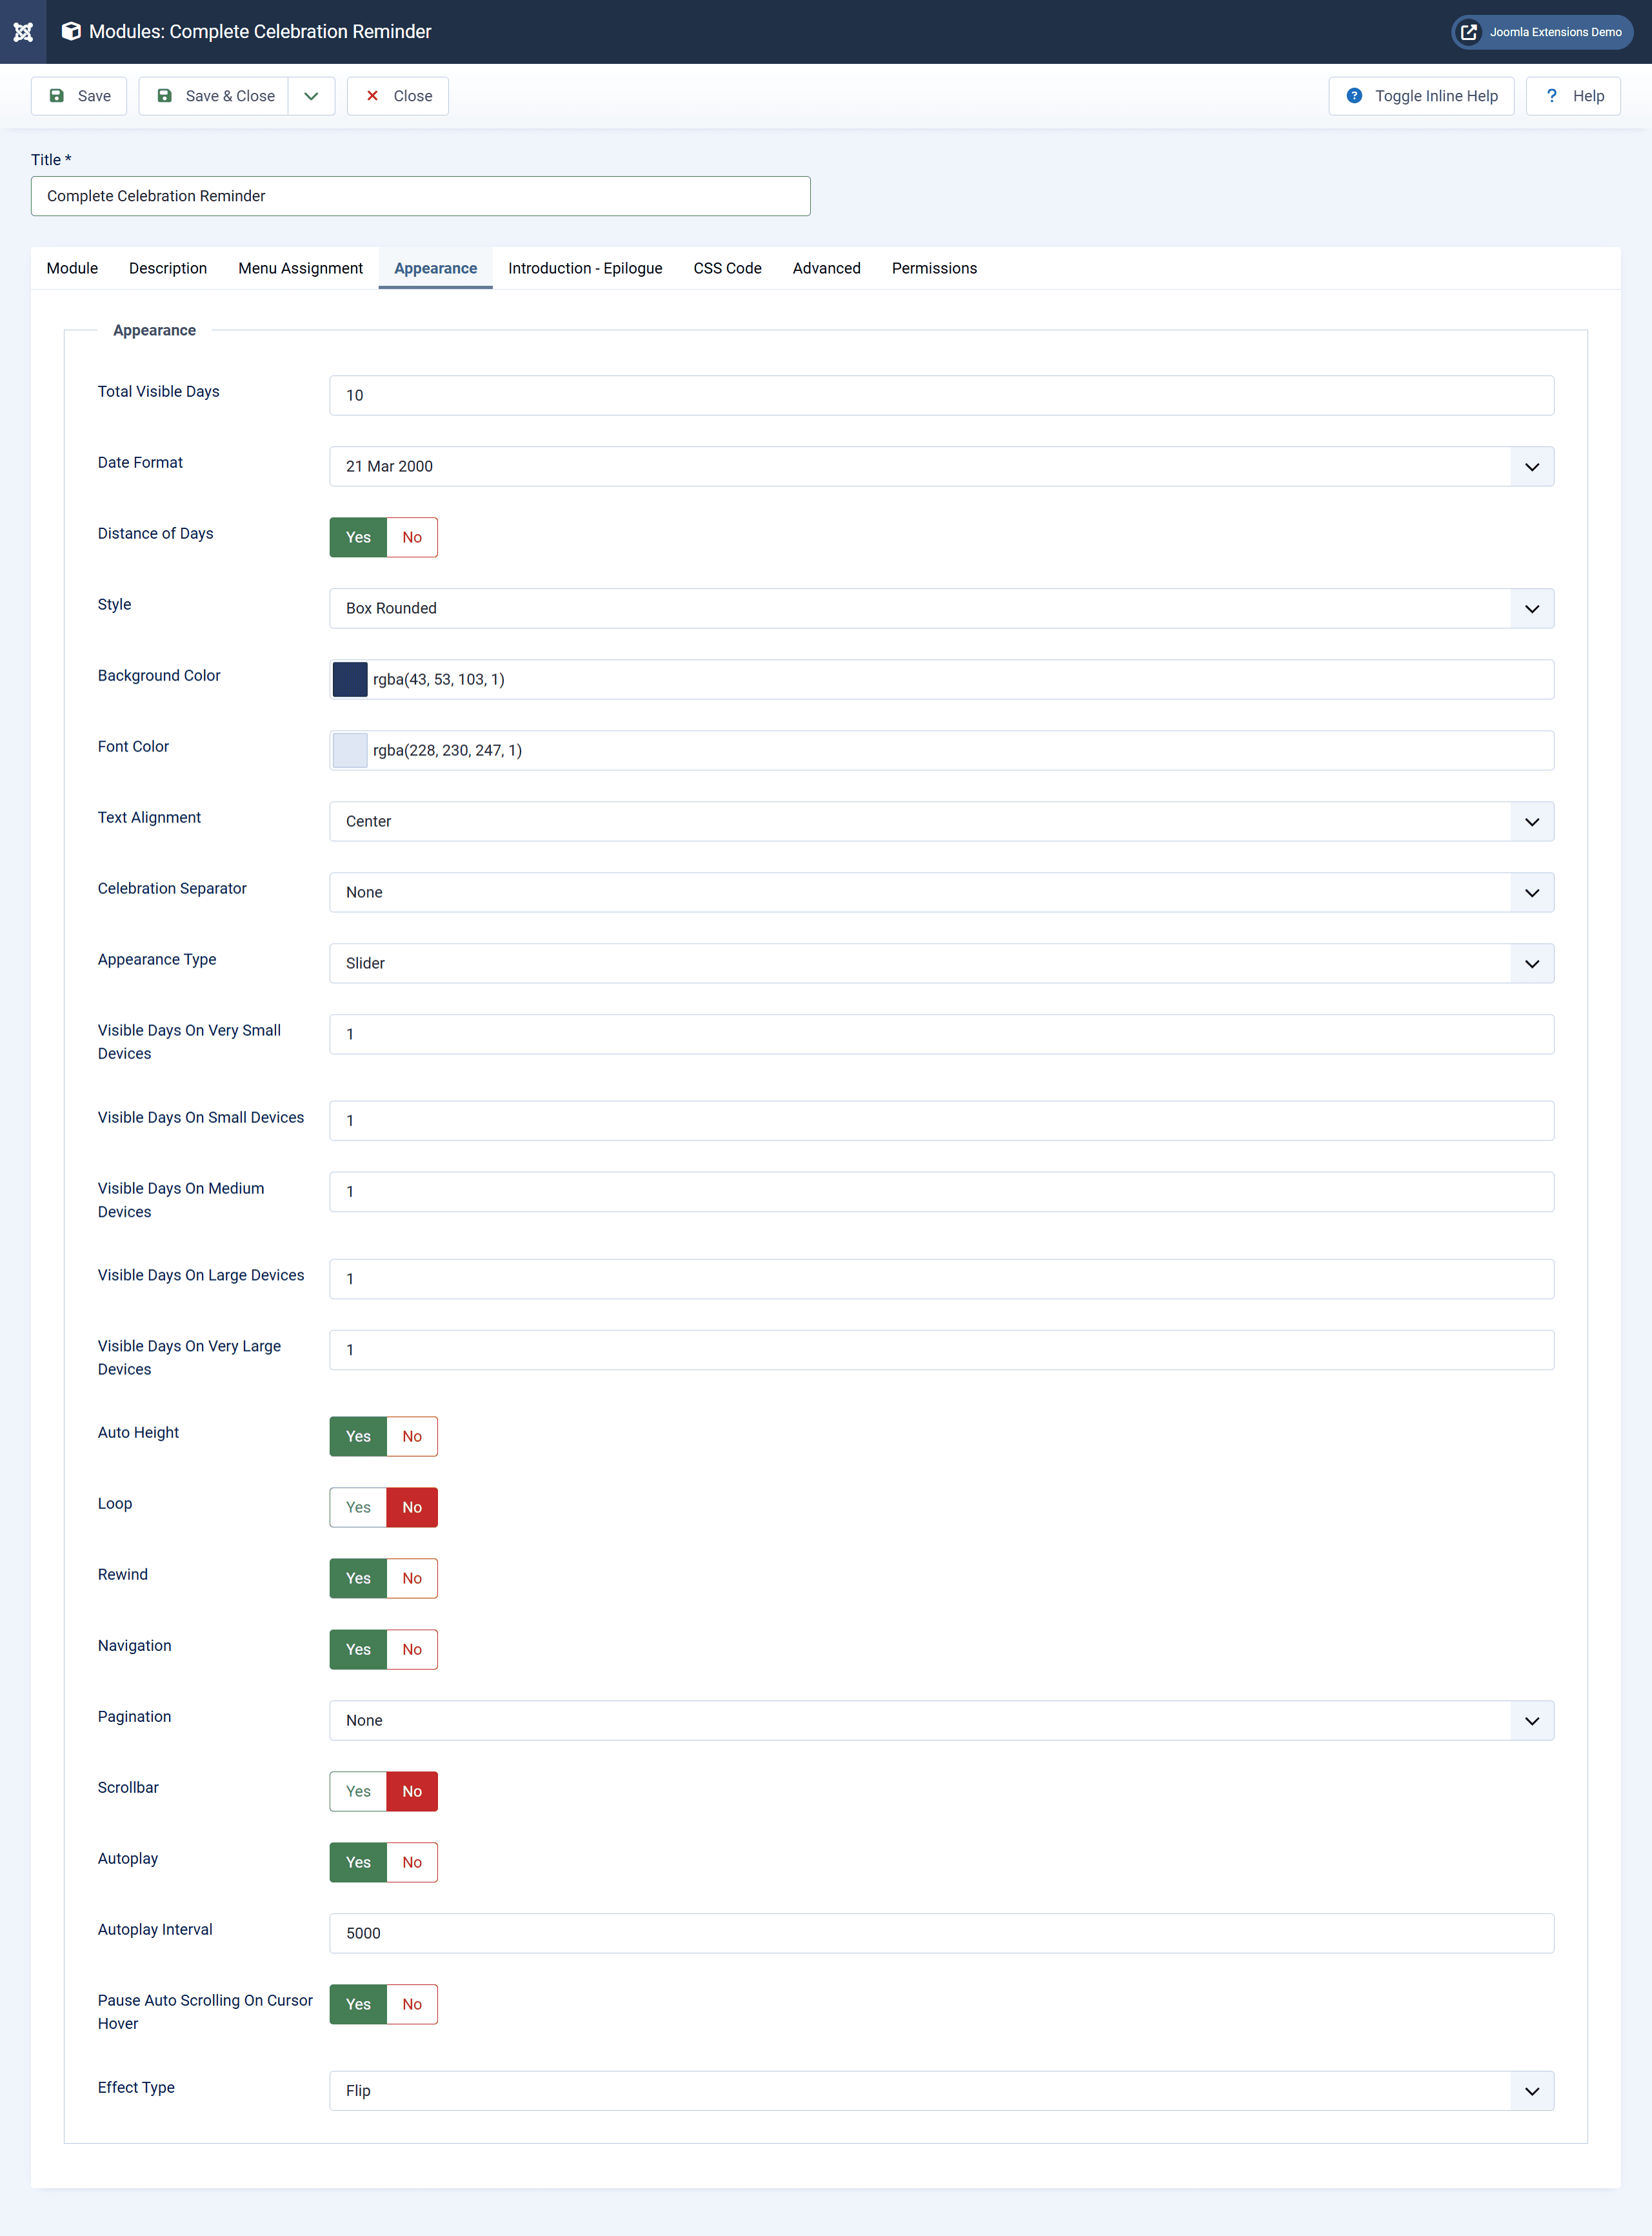Switch to the Advanced tab
Viewport: 1652px width, 2236px height.
(826, 268)
